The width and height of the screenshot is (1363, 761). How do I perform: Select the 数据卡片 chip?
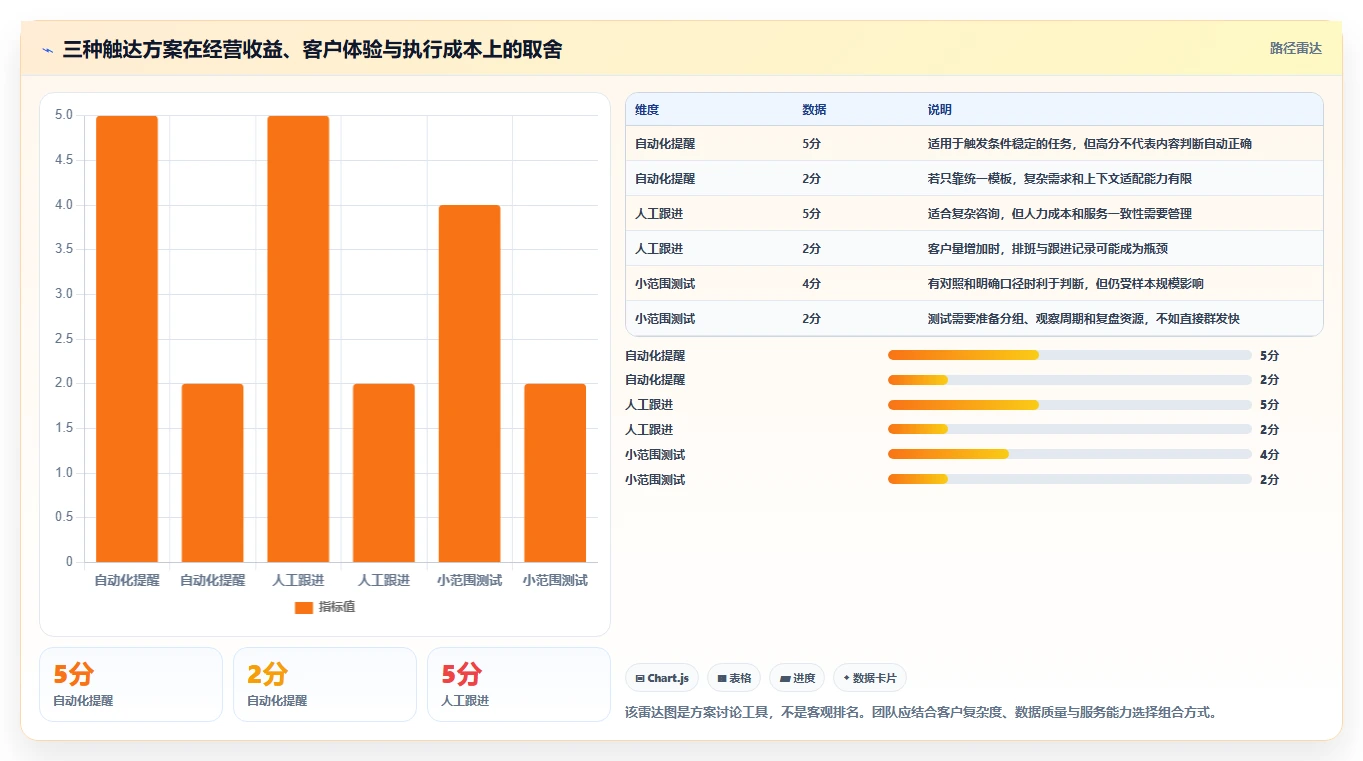tap(870, 678)
